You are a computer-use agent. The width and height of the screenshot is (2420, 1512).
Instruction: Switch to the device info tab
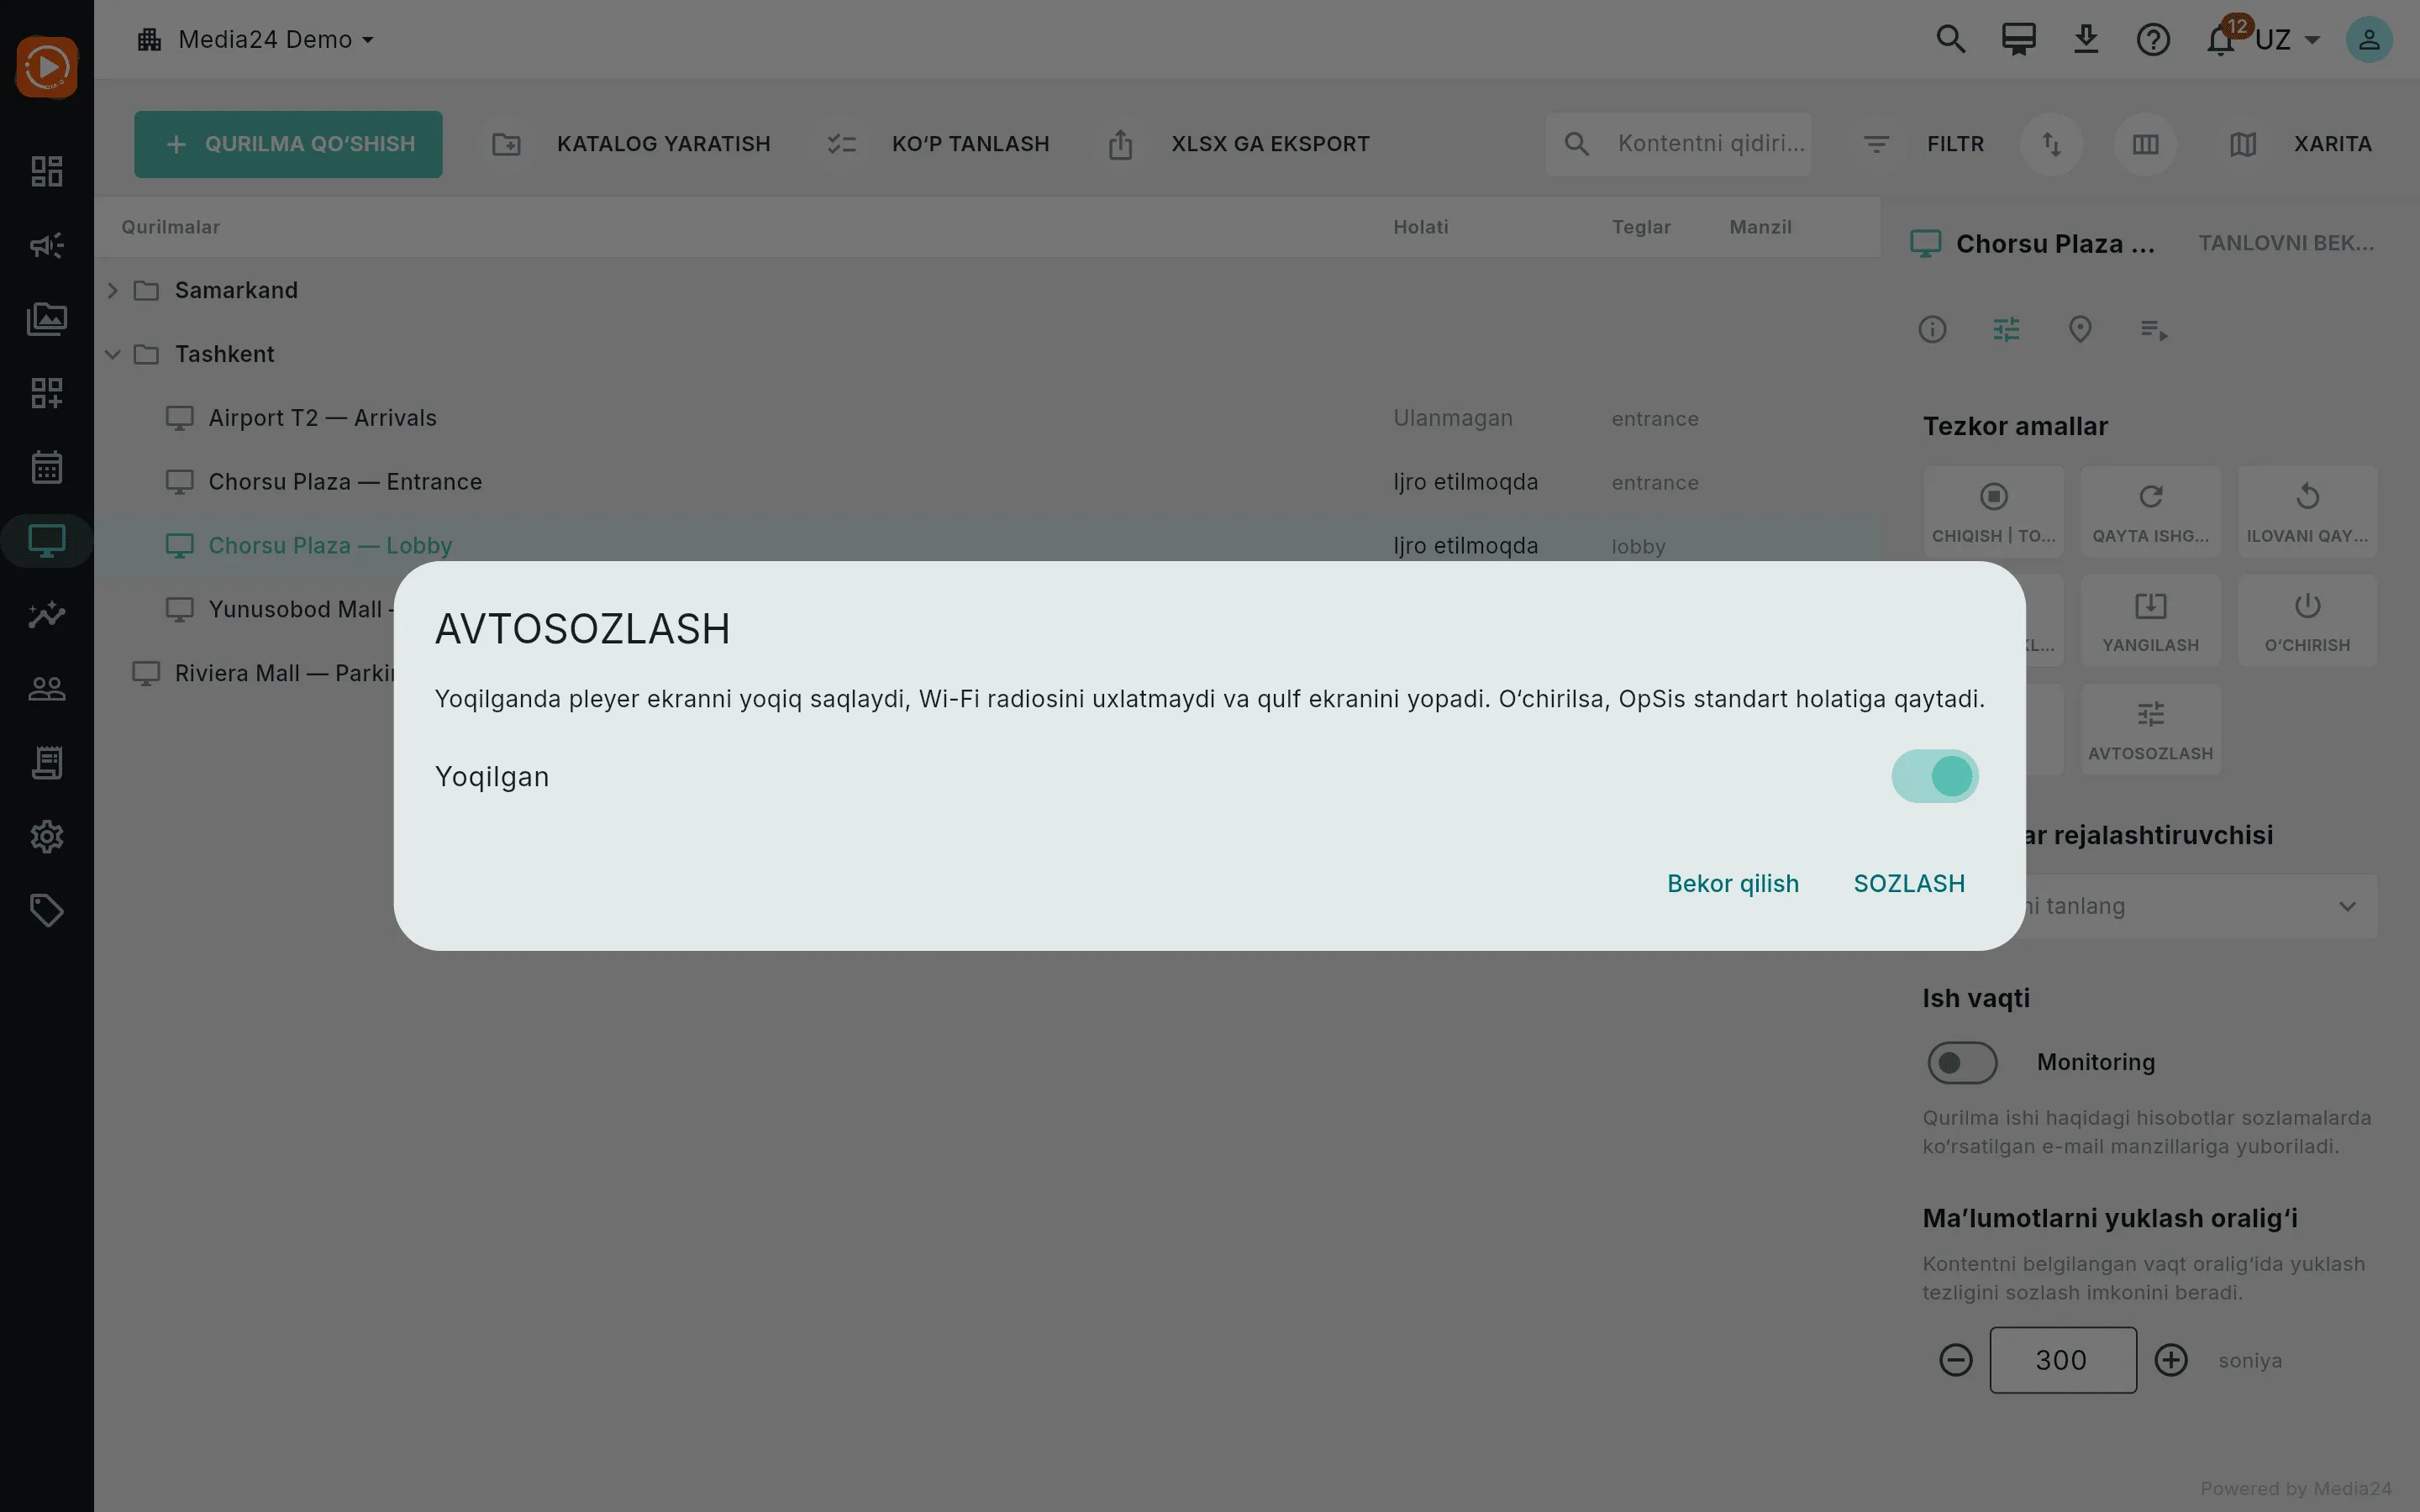[x=1932, y=329]
